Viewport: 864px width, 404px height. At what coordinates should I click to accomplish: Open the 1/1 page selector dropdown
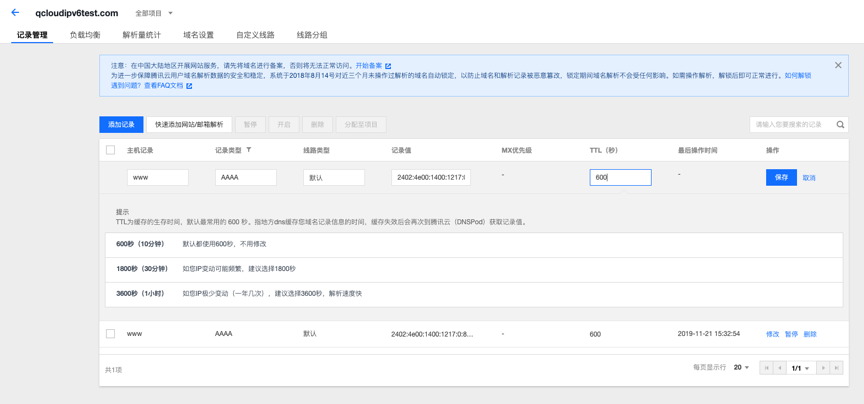pyautogui.click(x=800, y=368)
